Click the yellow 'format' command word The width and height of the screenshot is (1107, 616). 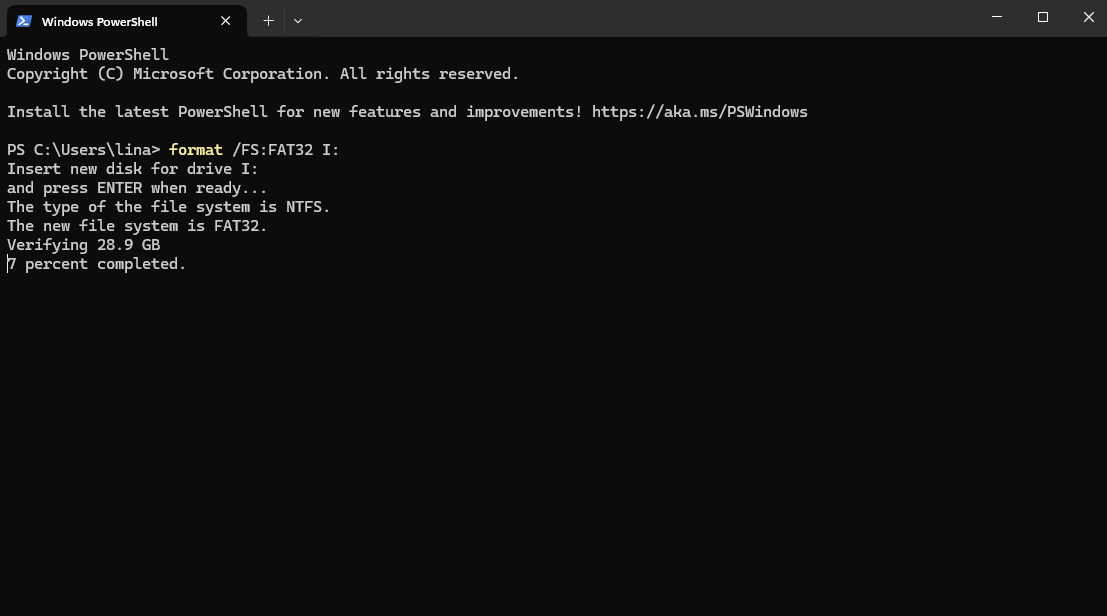click(x=196, y=150)
